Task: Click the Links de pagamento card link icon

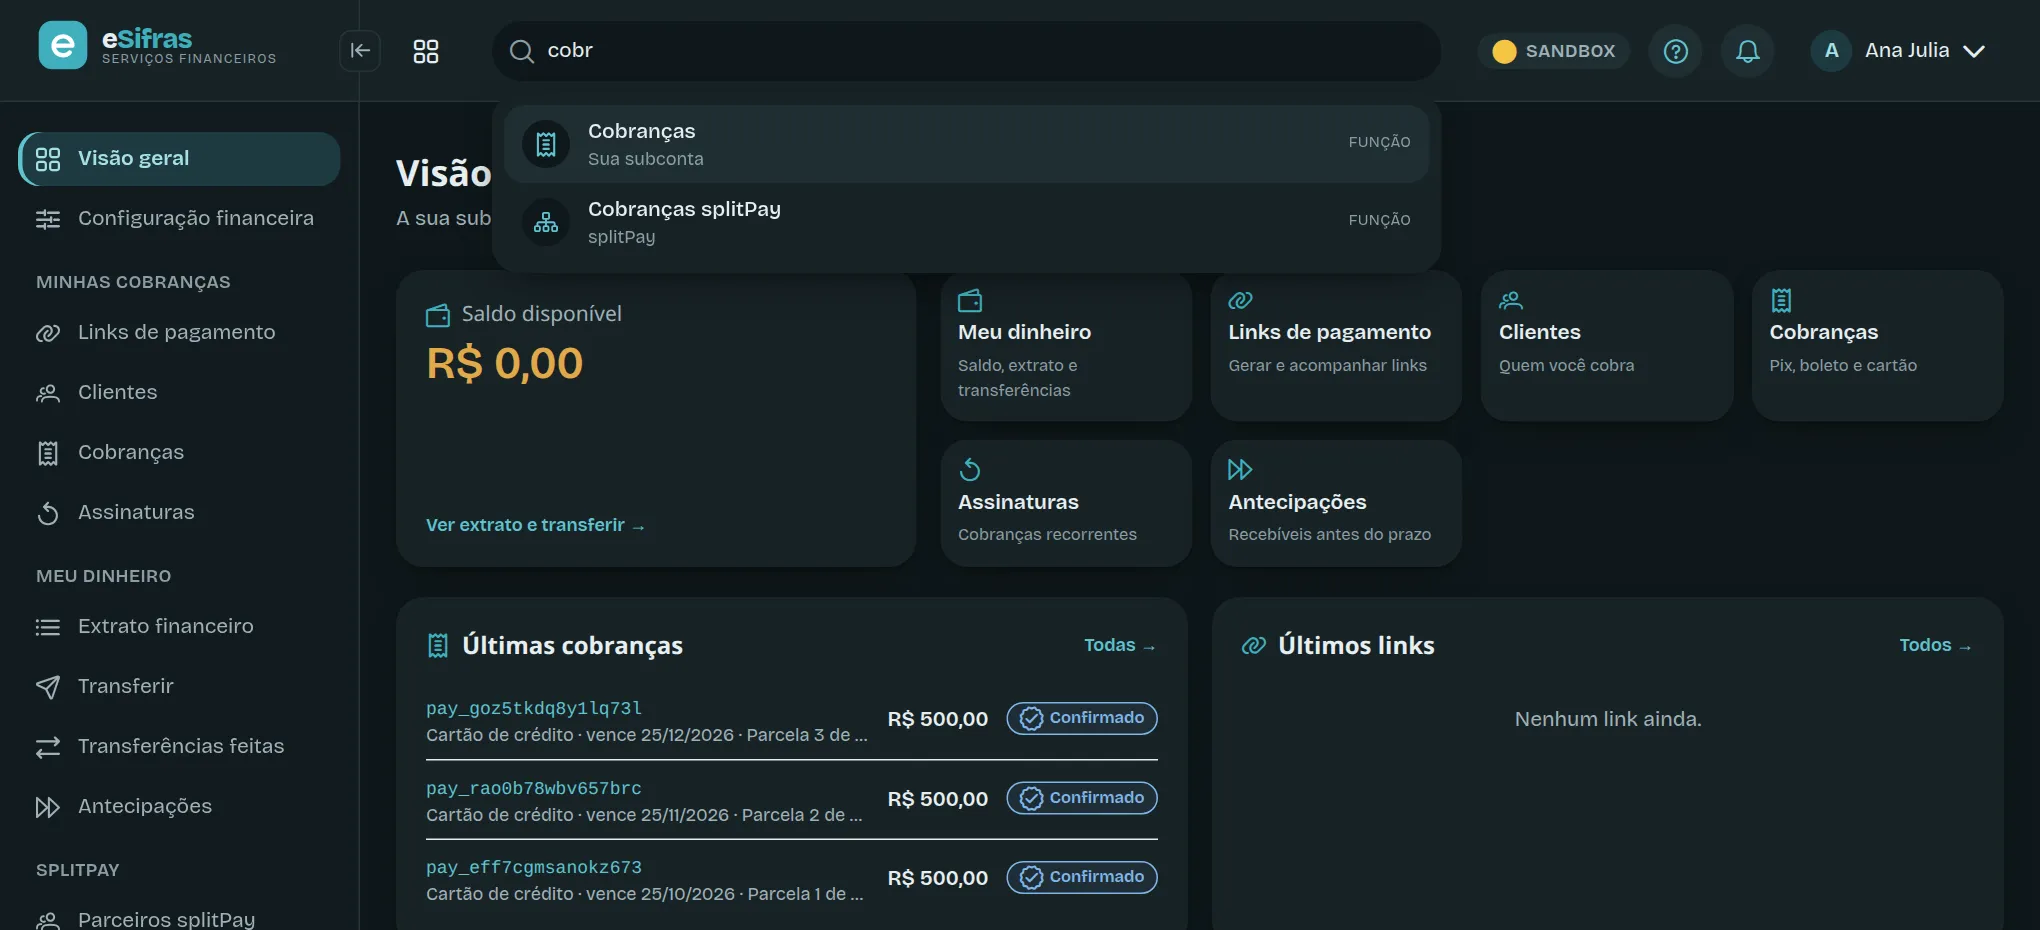Action: pos(1240,300)
